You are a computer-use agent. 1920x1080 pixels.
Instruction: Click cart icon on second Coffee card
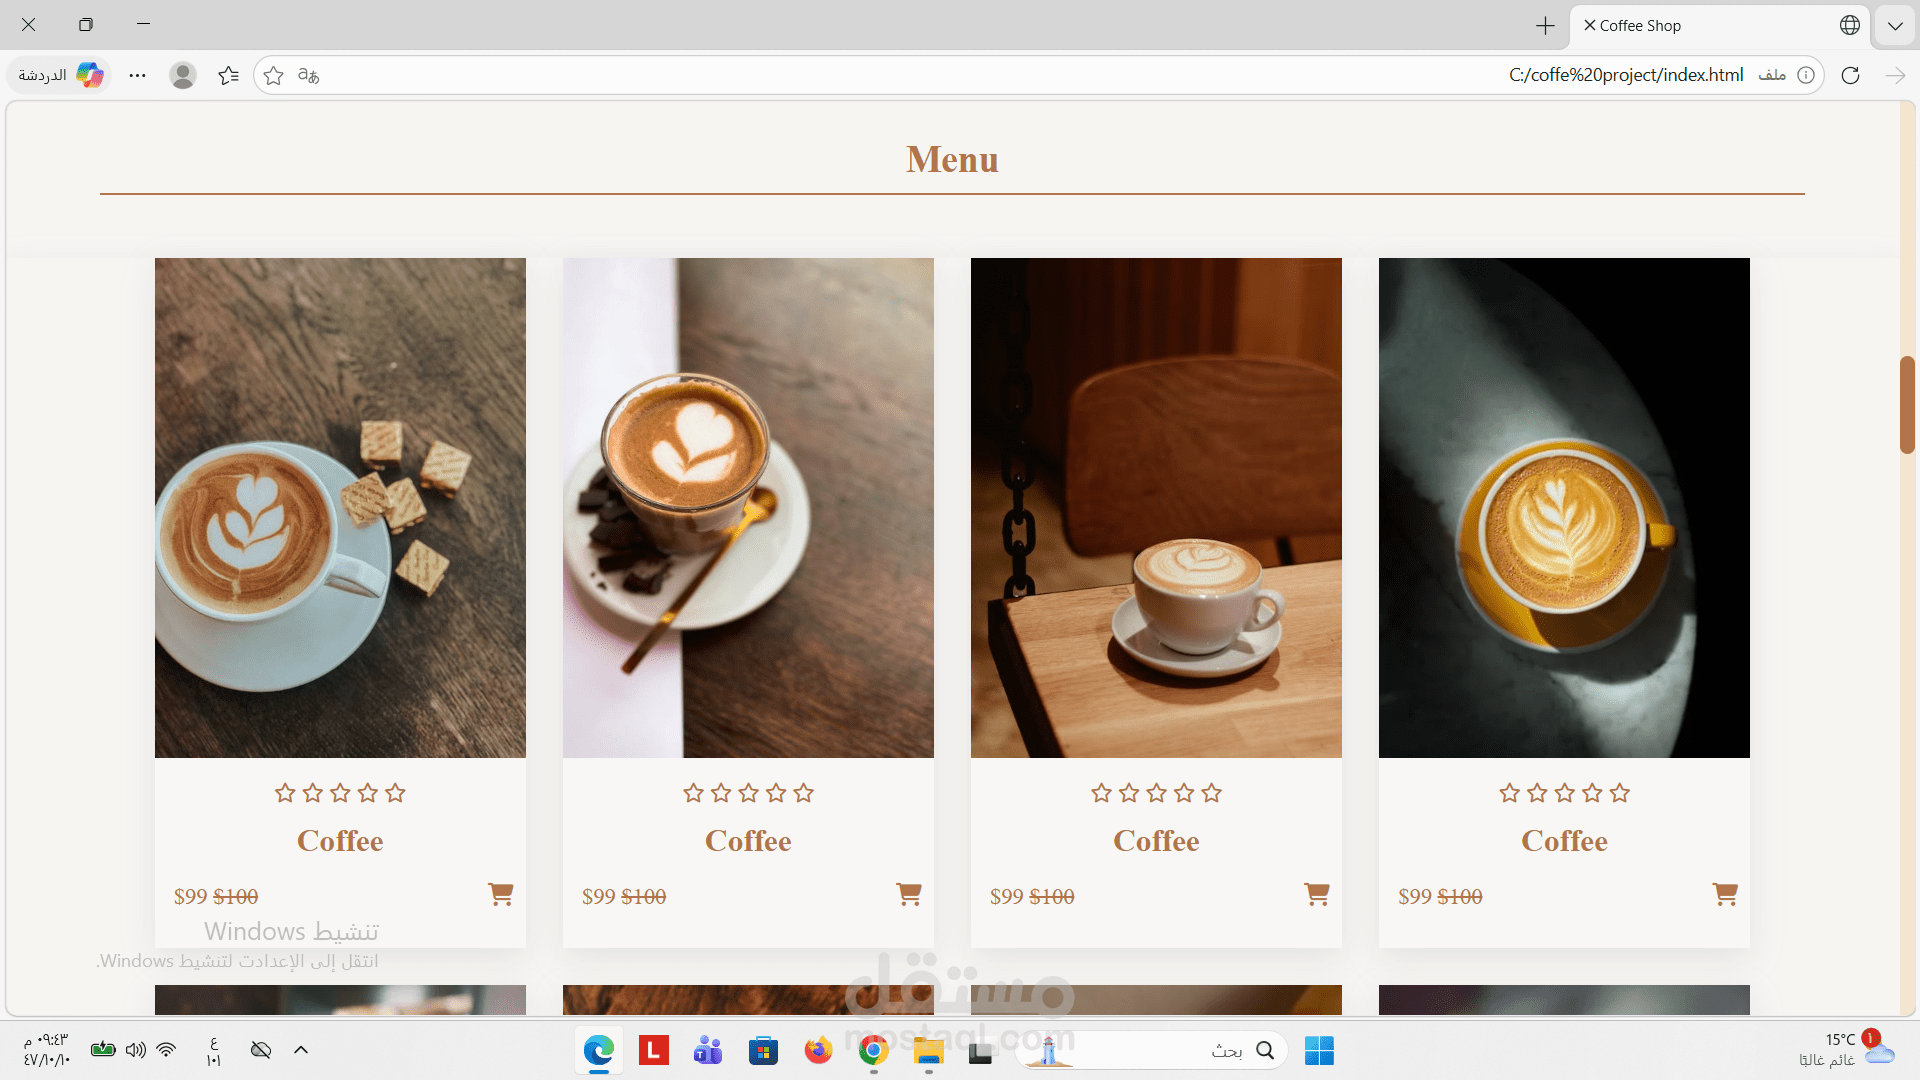pos(908,894)
